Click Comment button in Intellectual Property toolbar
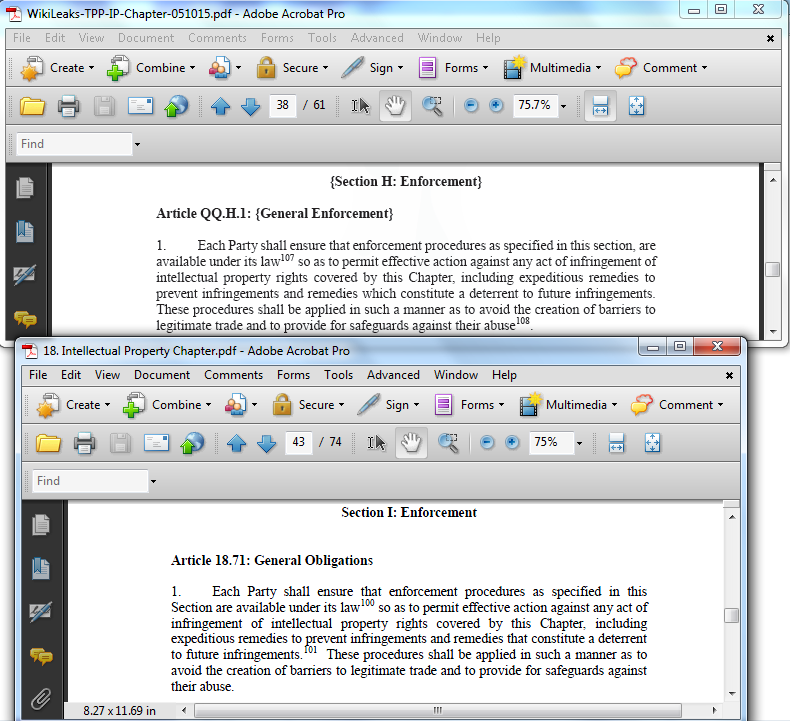Viewport: 790px width, 721px height. pyautogui.click(x=677, y=405)
